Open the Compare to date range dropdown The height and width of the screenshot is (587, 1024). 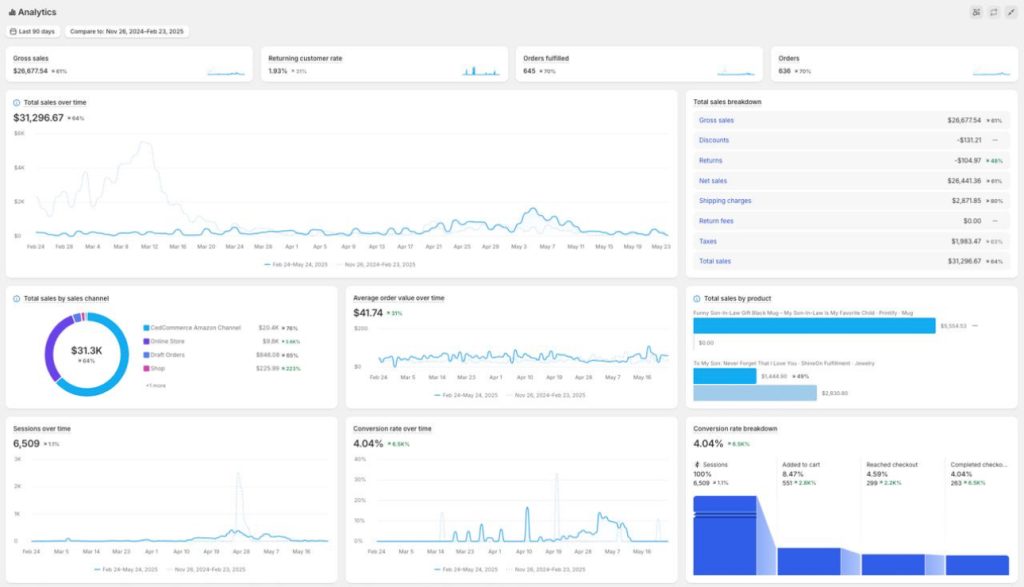click(x=127, y=32)
